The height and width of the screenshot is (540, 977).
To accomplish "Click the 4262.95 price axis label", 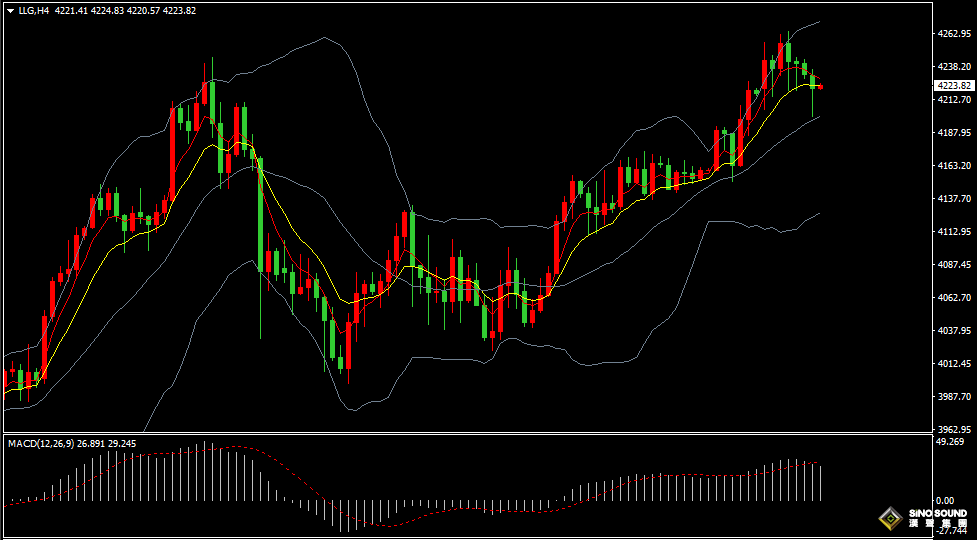I will [x=954, y=34].
